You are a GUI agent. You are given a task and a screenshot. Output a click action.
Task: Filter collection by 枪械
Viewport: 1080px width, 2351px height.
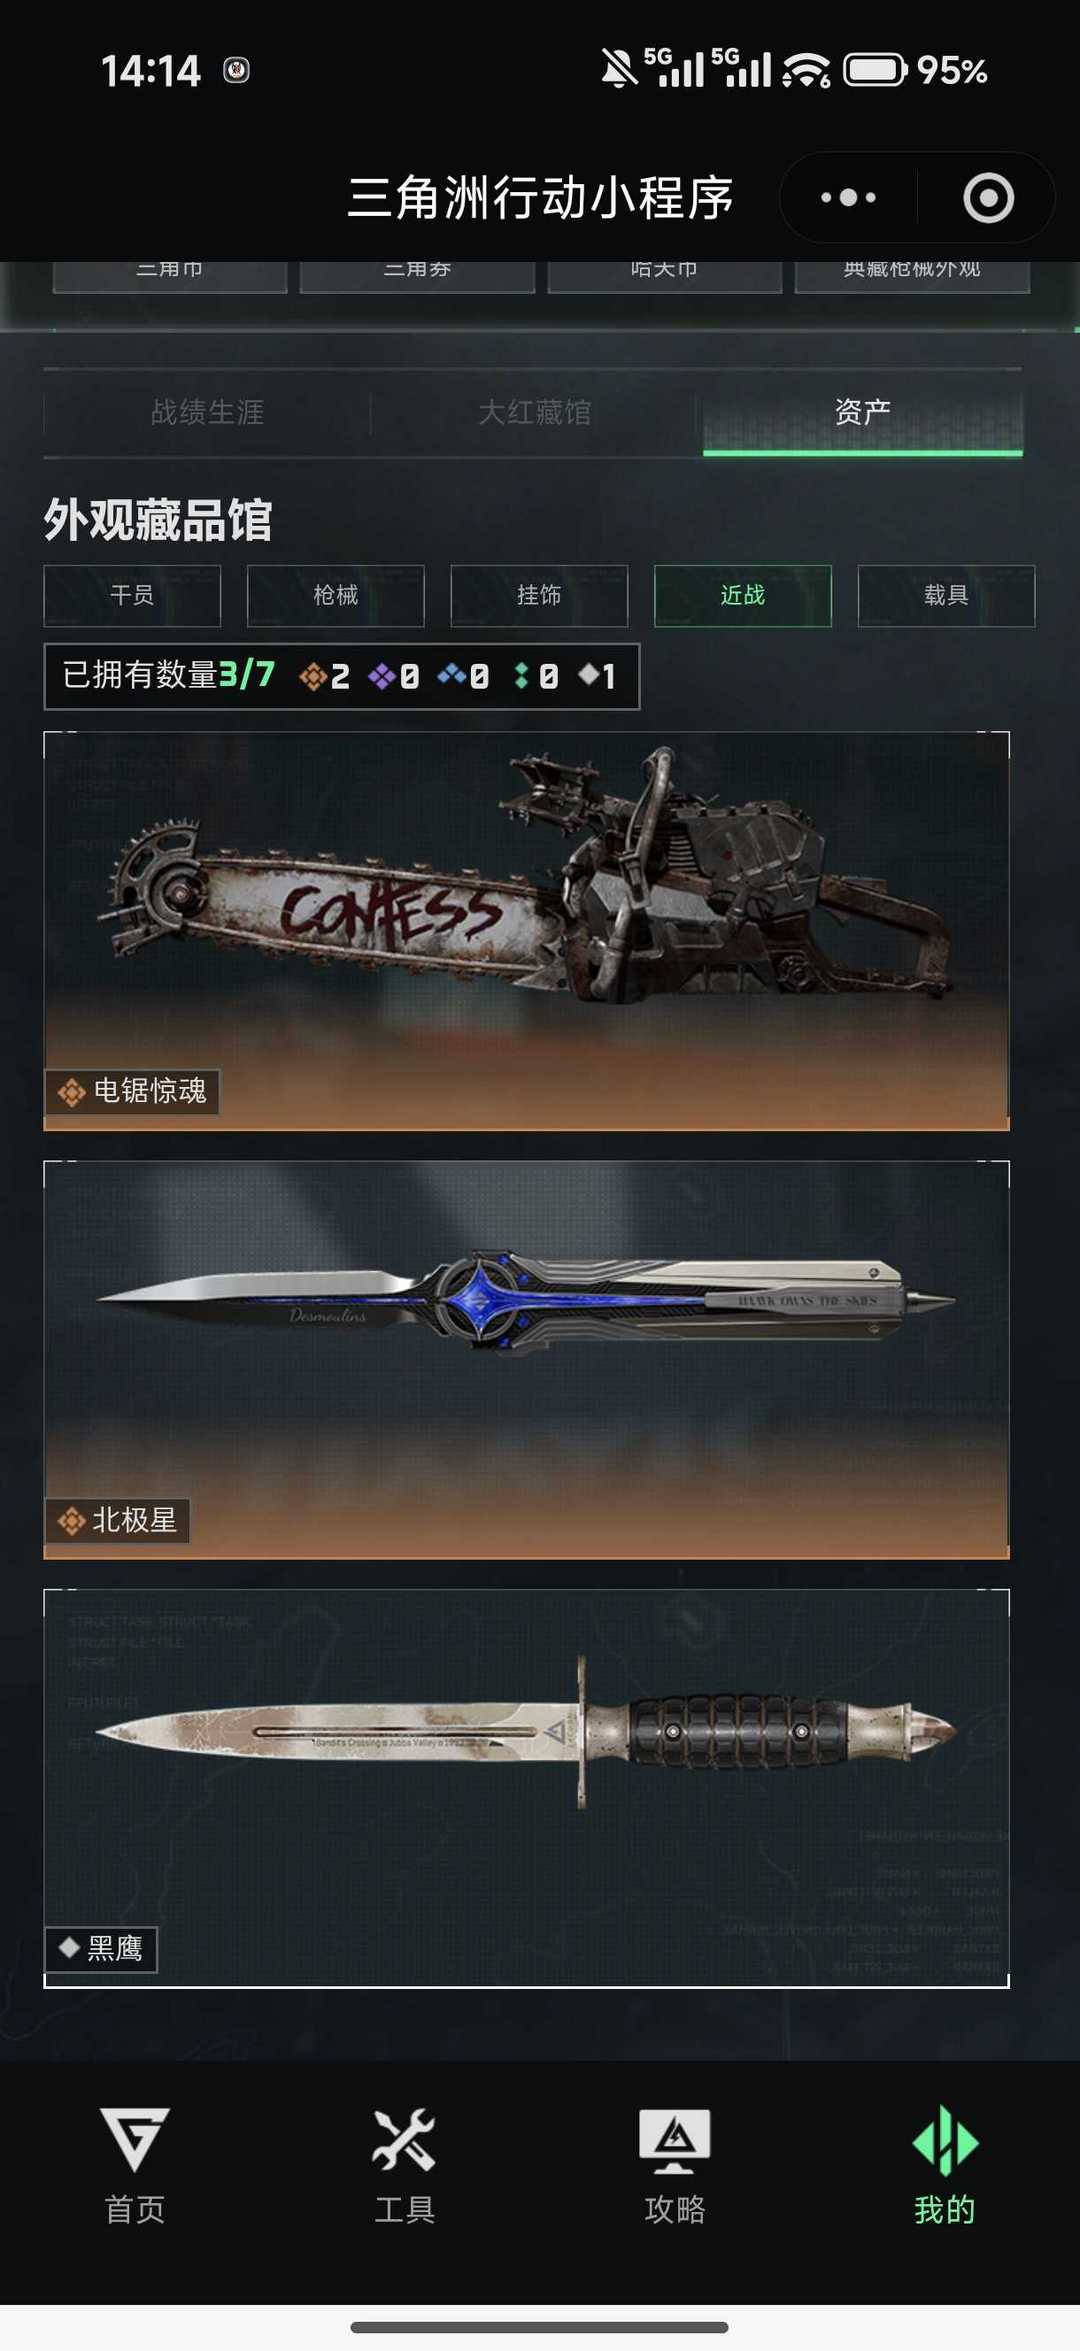point(335,596)
